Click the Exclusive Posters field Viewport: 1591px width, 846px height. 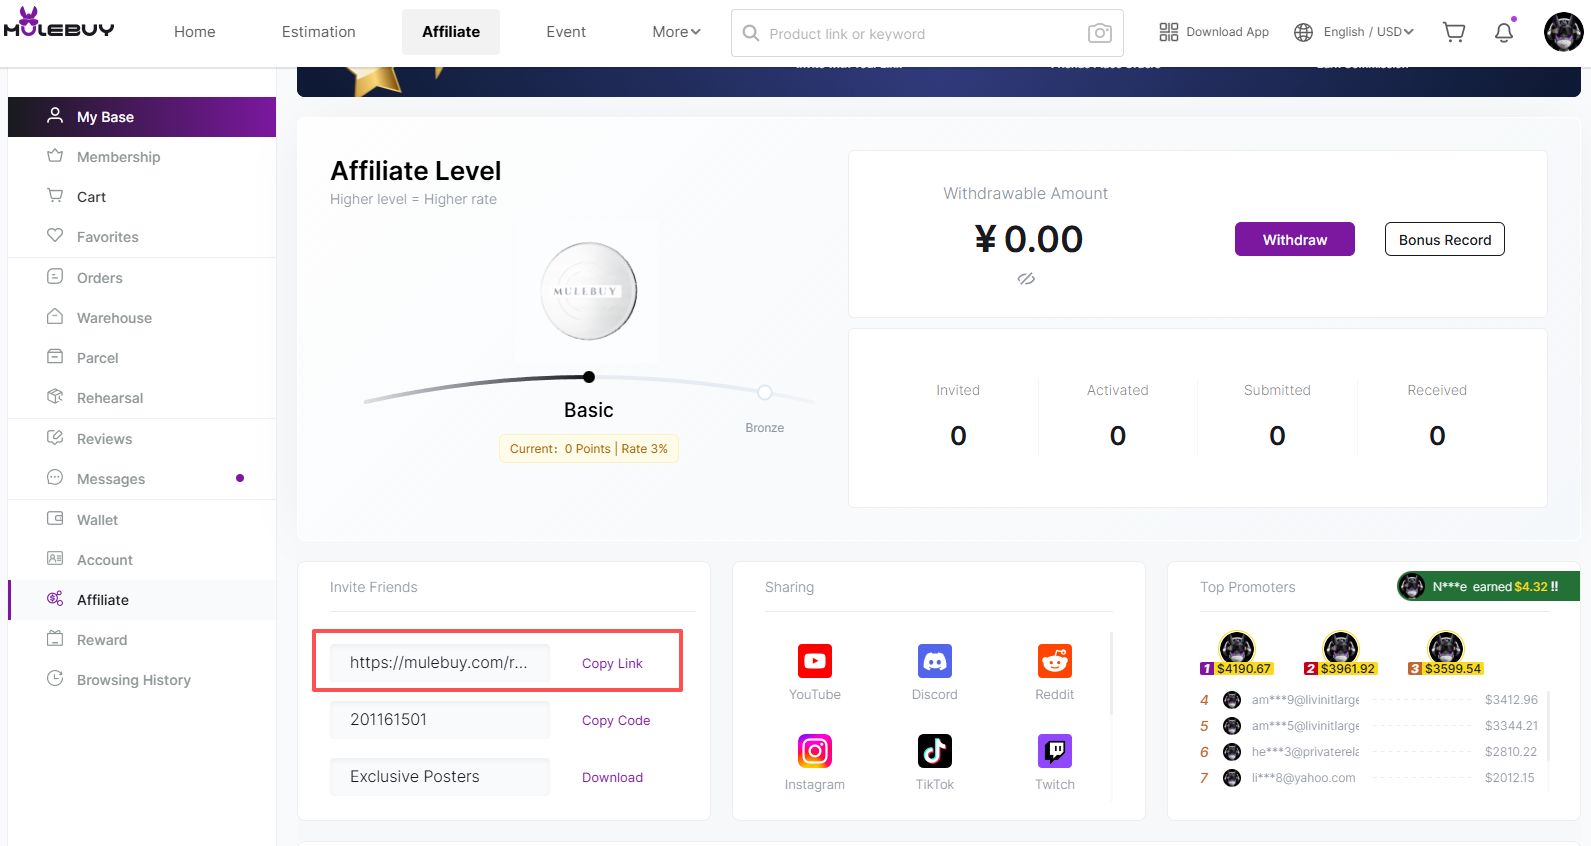coord(440,776)
